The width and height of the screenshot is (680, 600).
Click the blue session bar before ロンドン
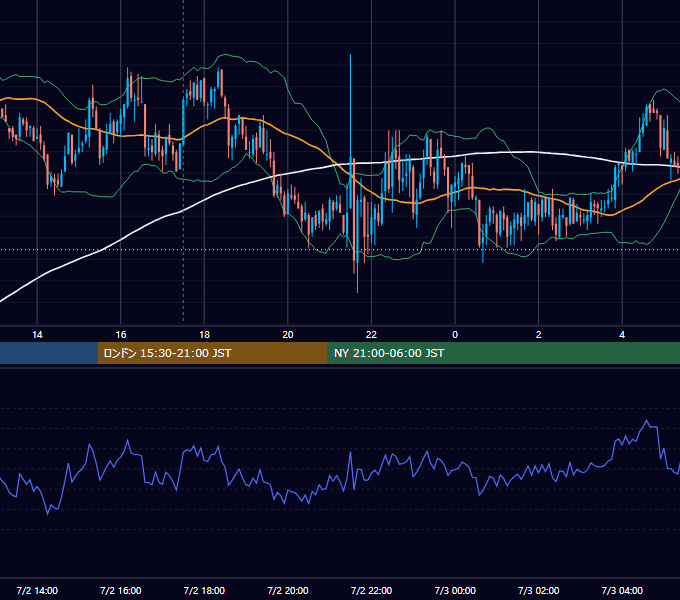[49, 353]
